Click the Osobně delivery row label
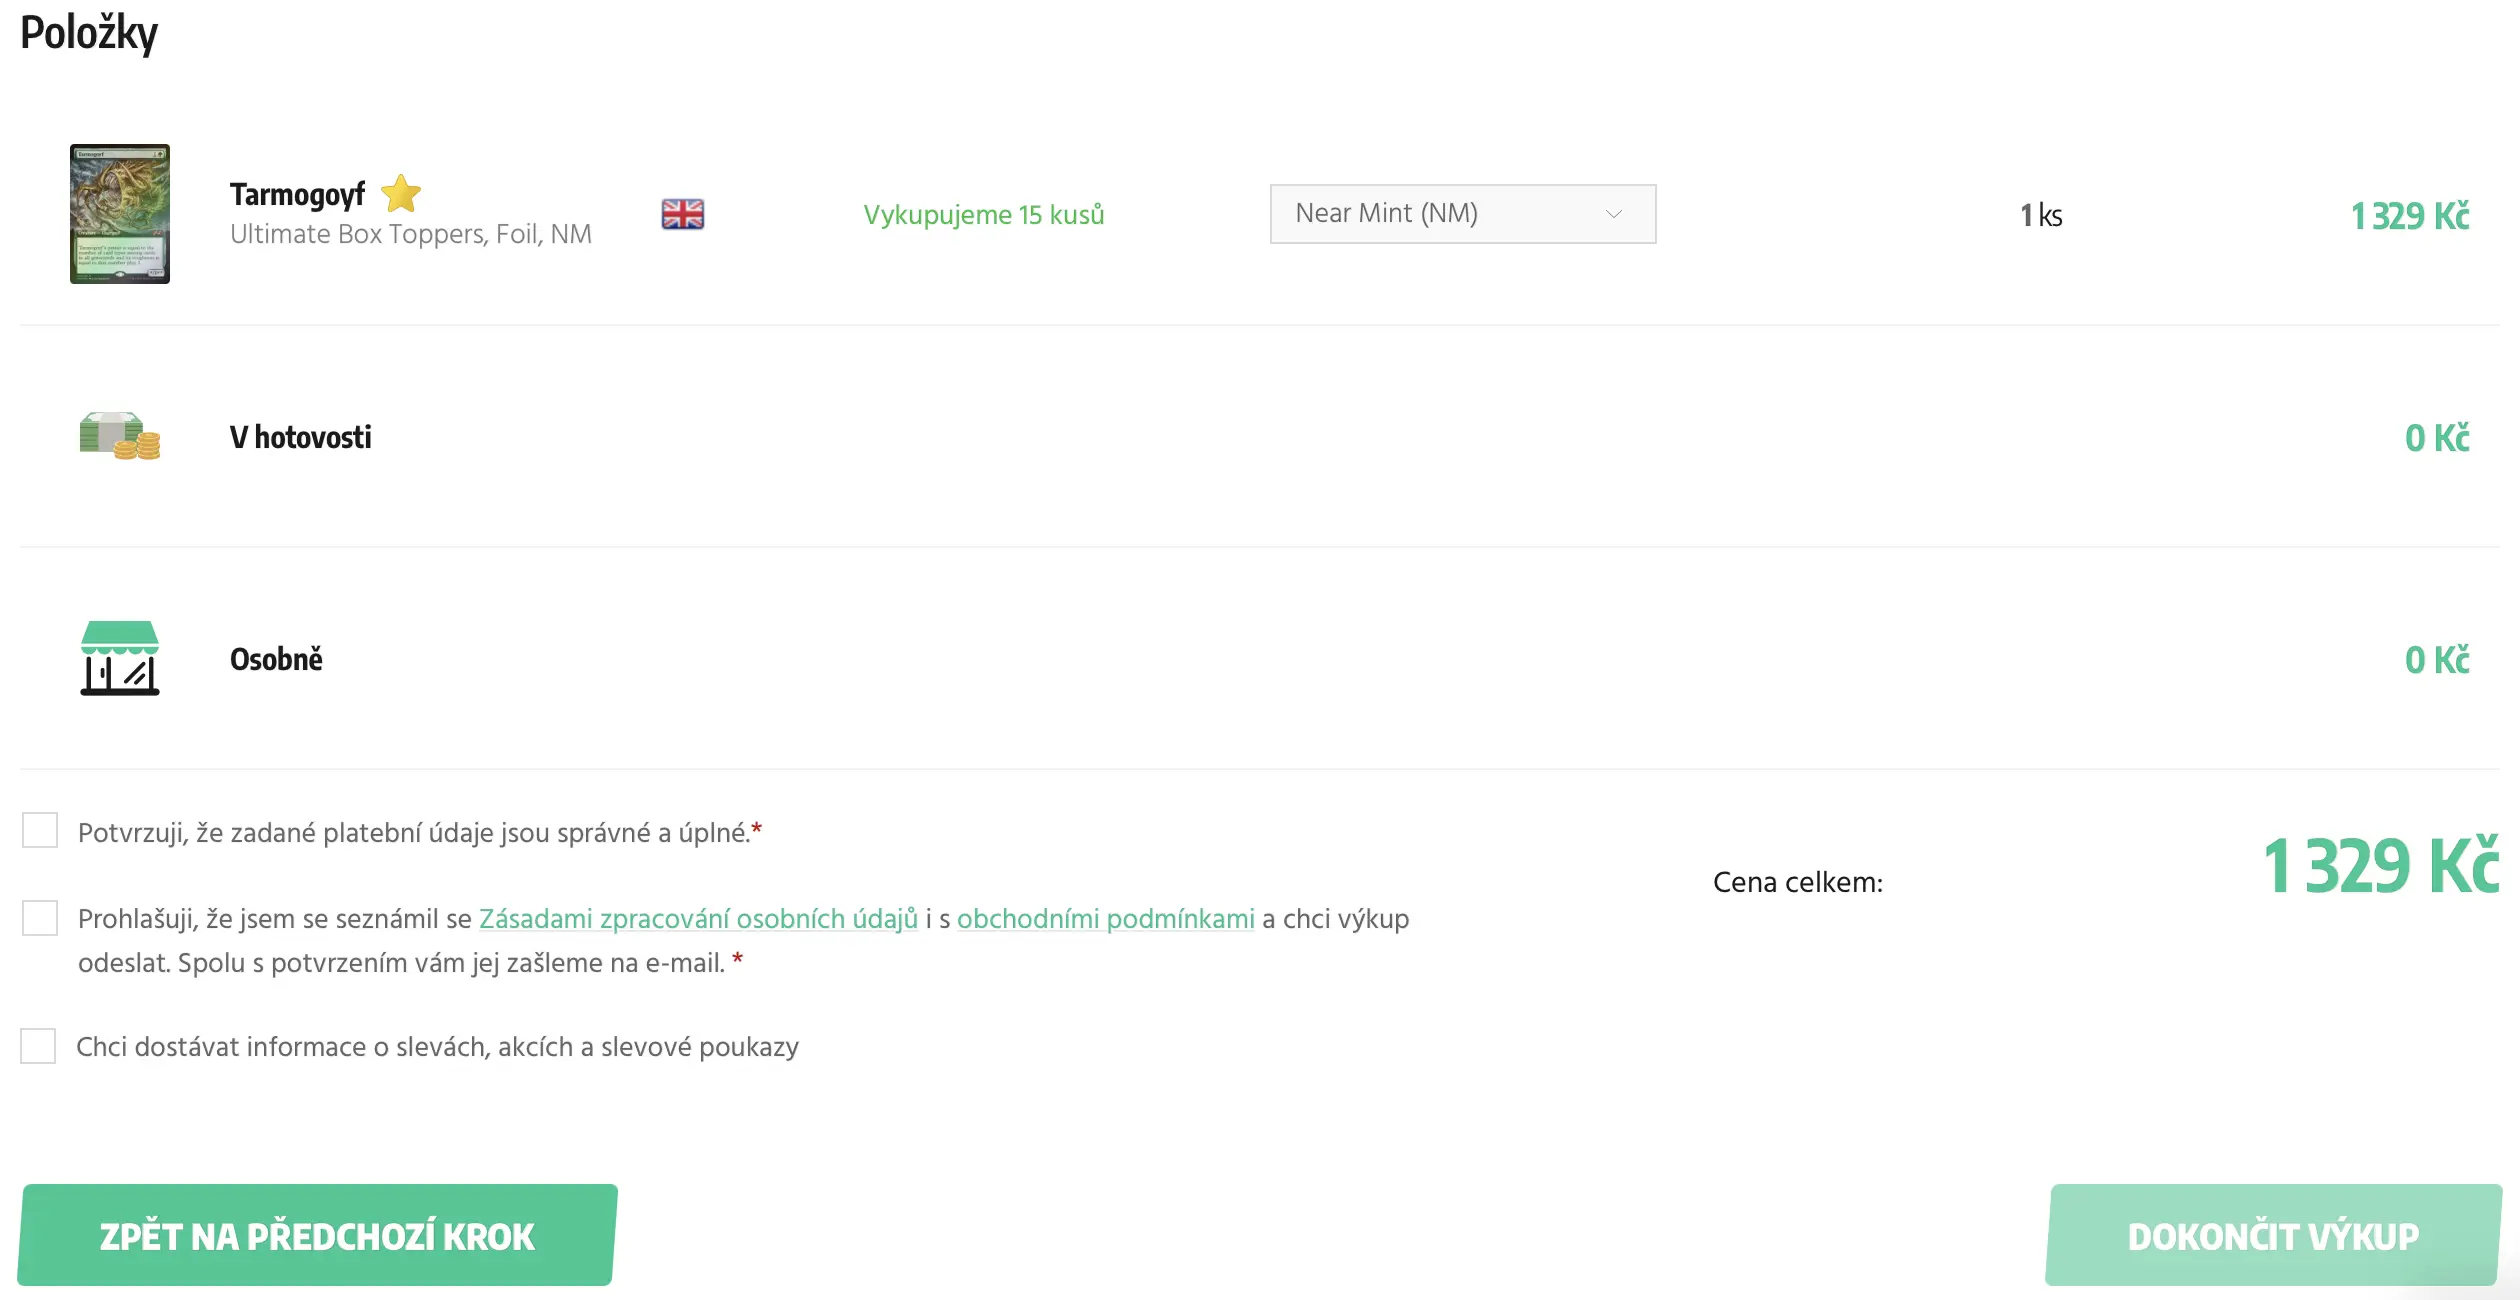Screen dimensions: 2520x1300 [277, 659]
